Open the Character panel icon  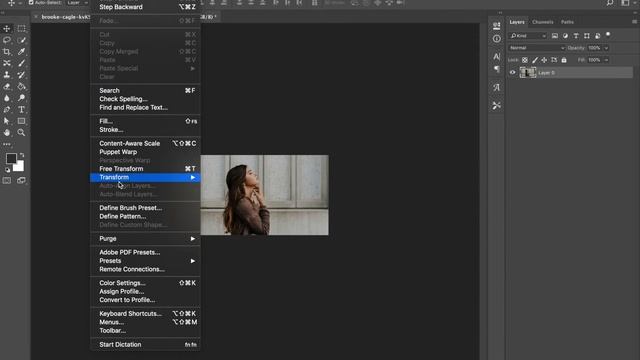tap(496, 56)
